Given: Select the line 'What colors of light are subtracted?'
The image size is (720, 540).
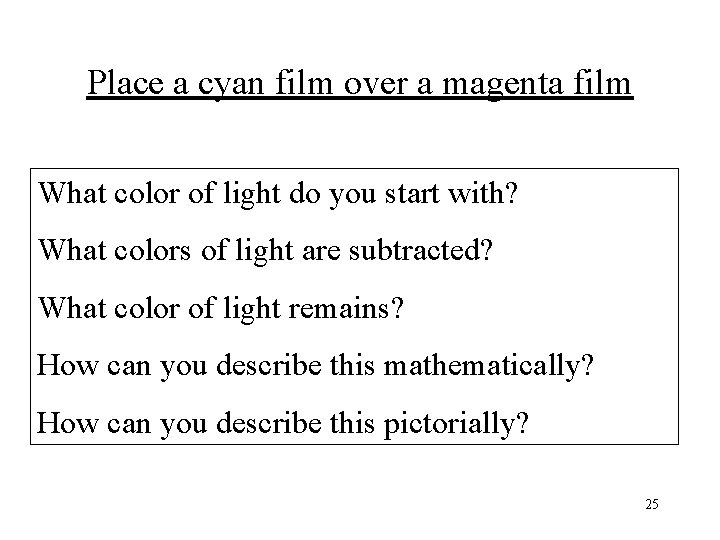Looking at the screenshot, I should 265,251.
